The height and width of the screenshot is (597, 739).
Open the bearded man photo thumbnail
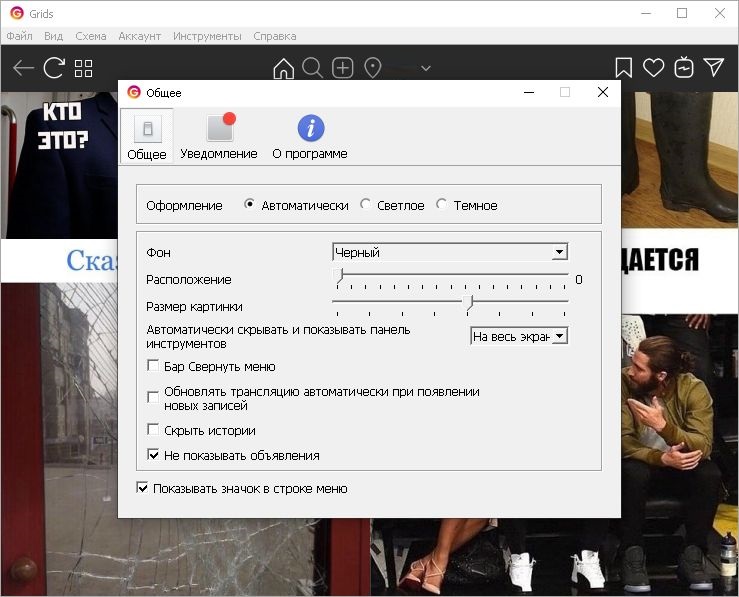click(x=680, y=415)
